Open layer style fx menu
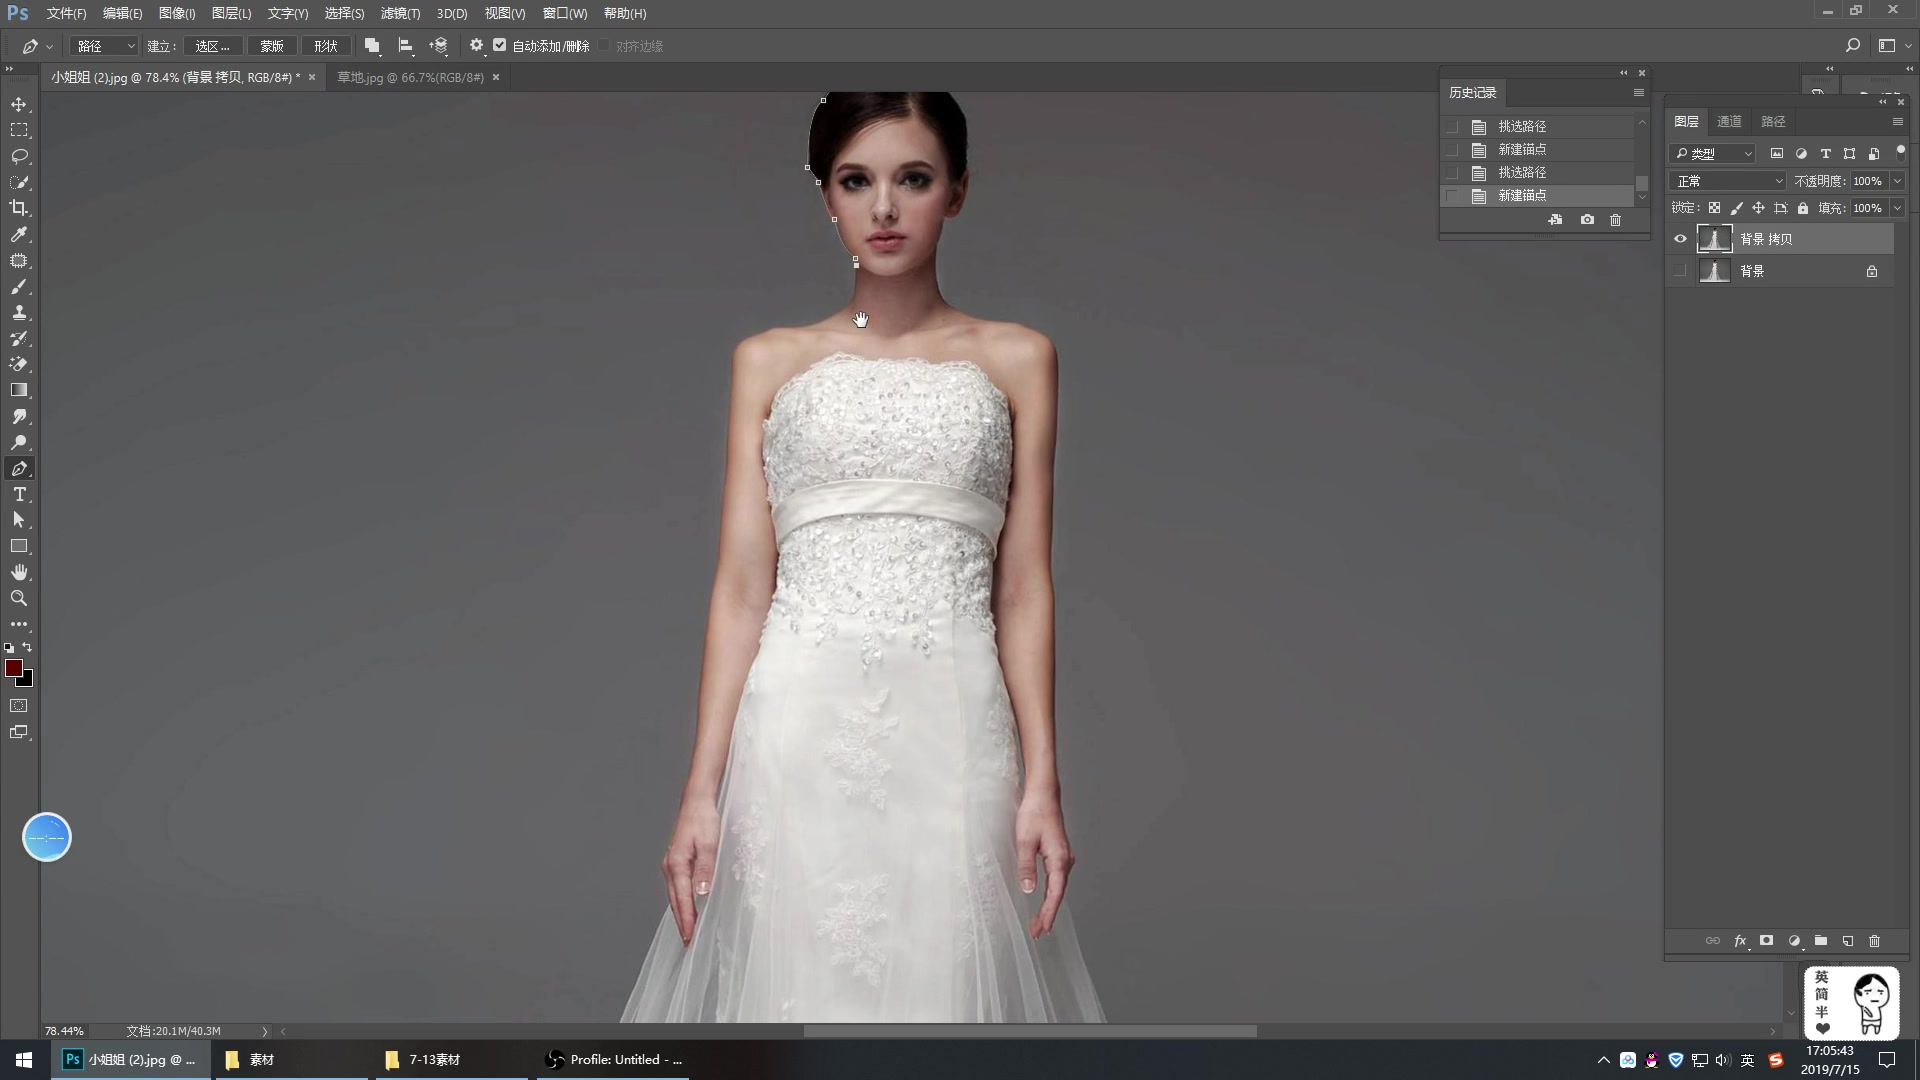The image size is (1920, 1080). (1740, 941)
